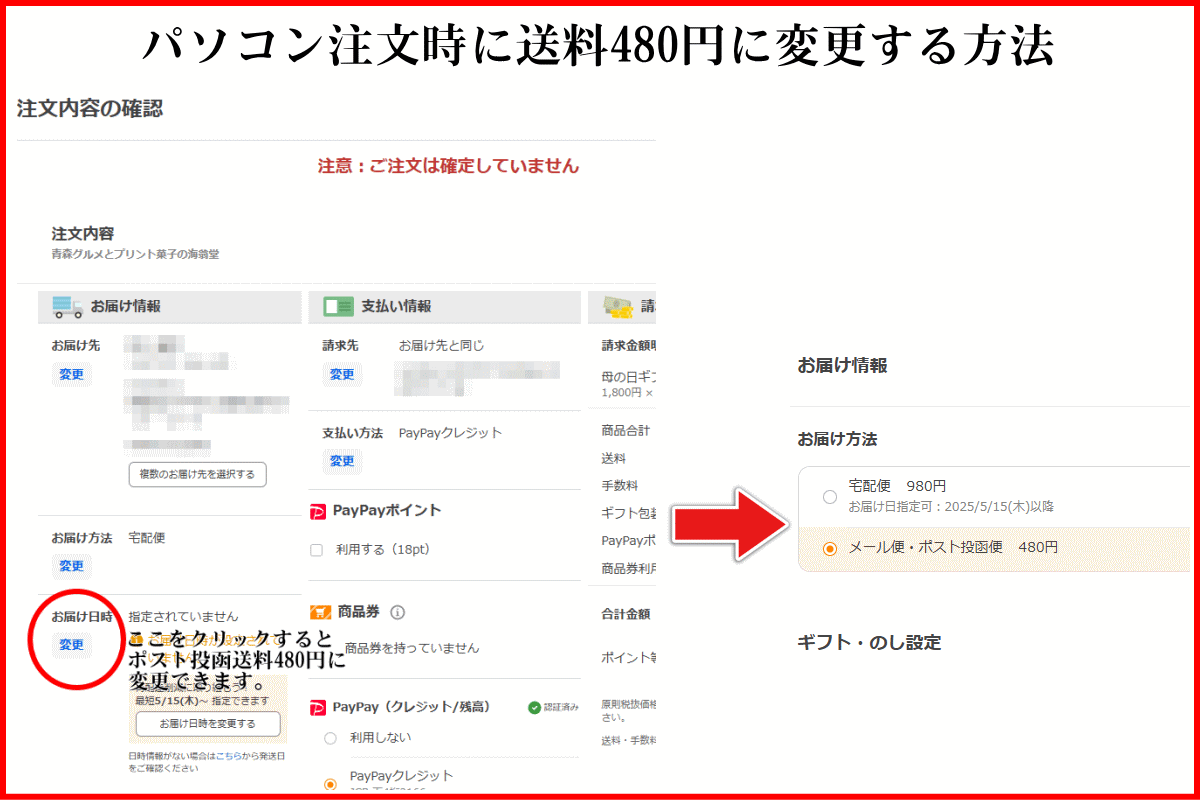Click 変更 under お届け方法
1200x800 pixels.
71,566
